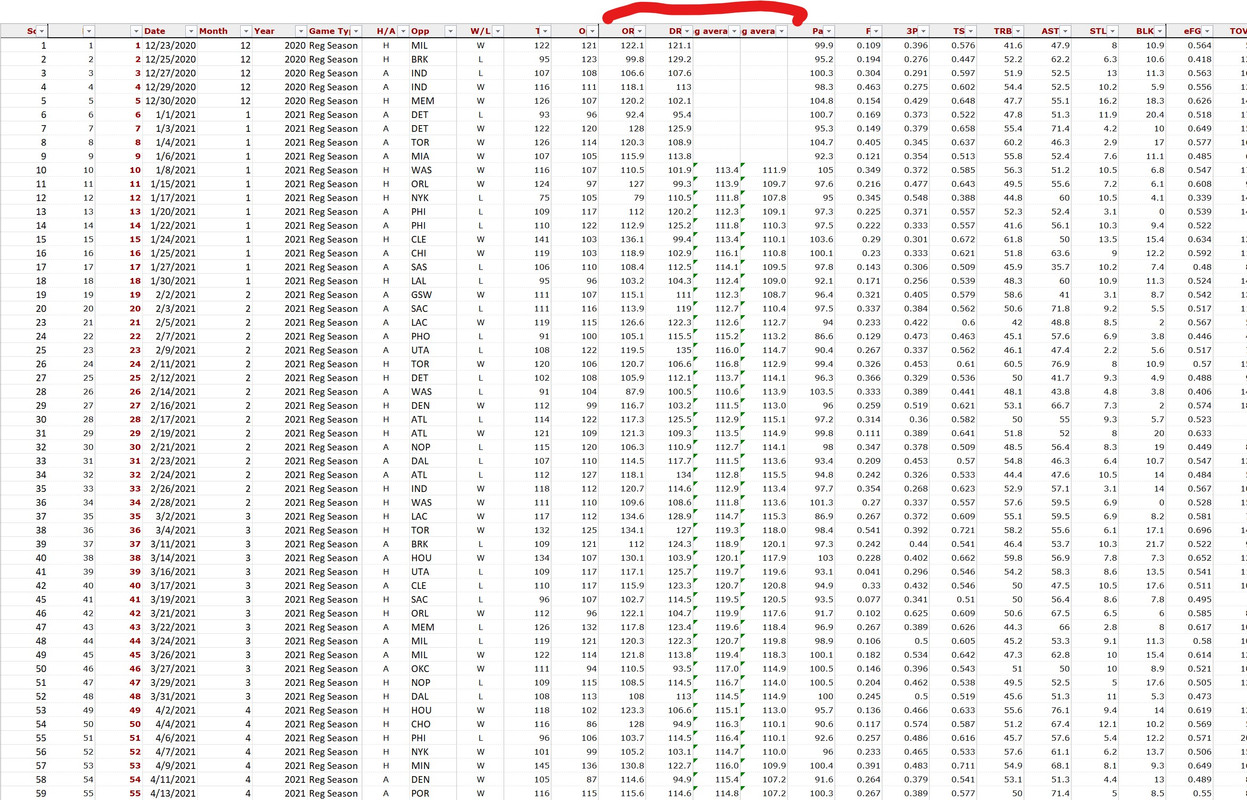1247x800 pixels.
Task: Select the 3/21/2021 date cell
Action: [169, 614]
